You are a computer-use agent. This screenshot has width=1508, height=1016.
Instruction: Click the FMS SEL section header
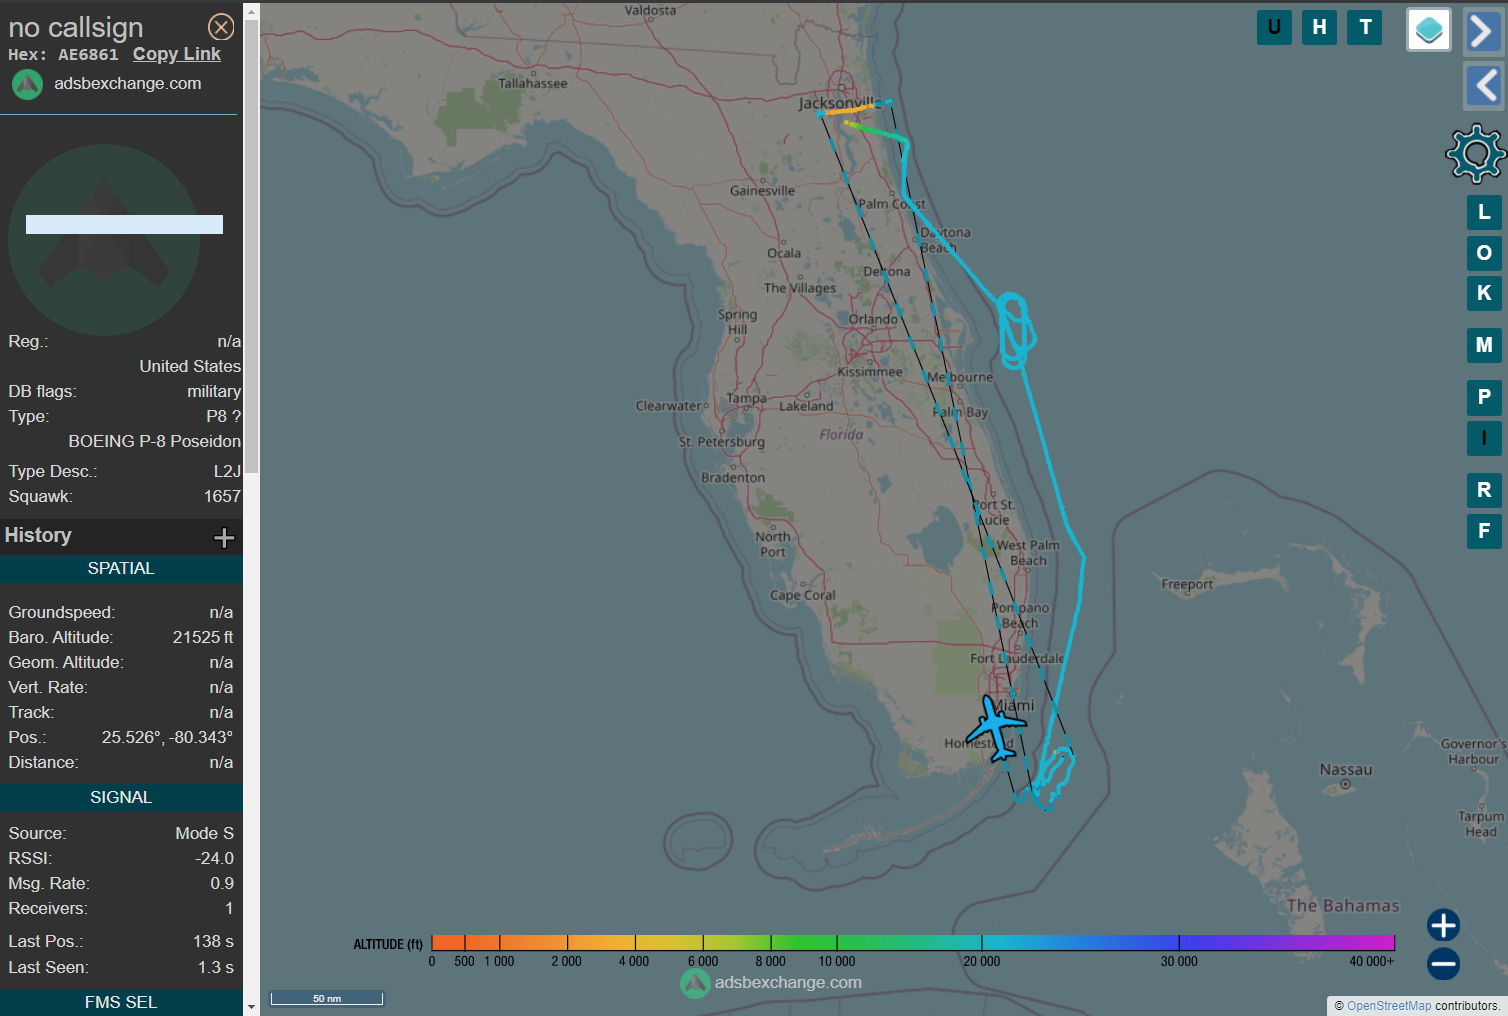click(121, 1003)
